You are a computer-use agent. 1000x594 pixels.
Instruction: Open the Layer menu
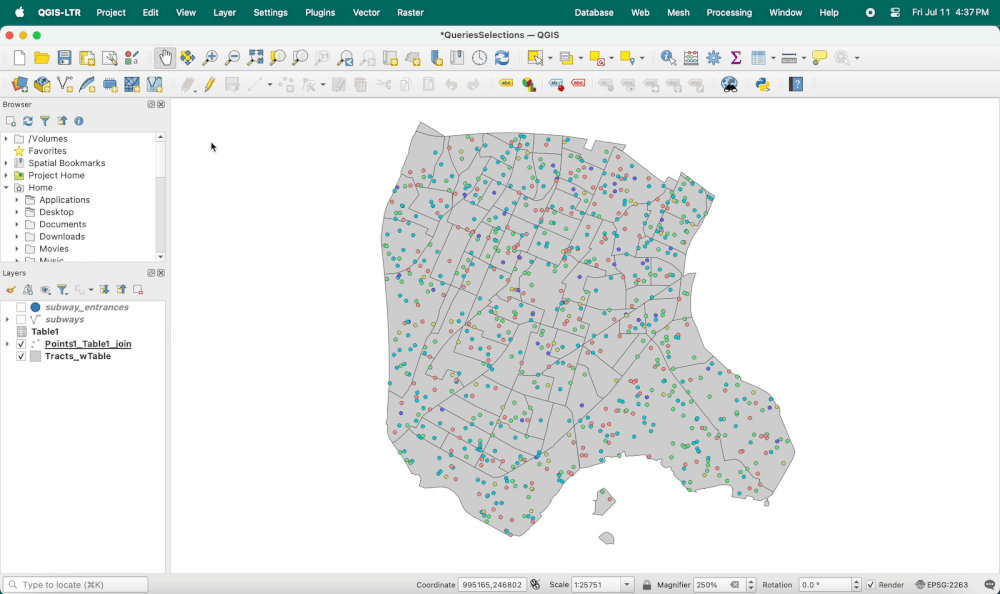224,12
